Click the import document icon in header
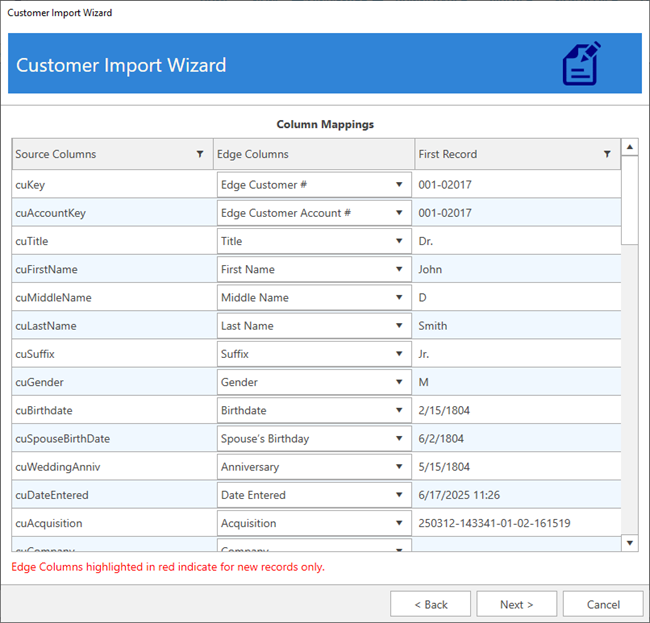Screen dimensions: 650x623 [581, 64]
